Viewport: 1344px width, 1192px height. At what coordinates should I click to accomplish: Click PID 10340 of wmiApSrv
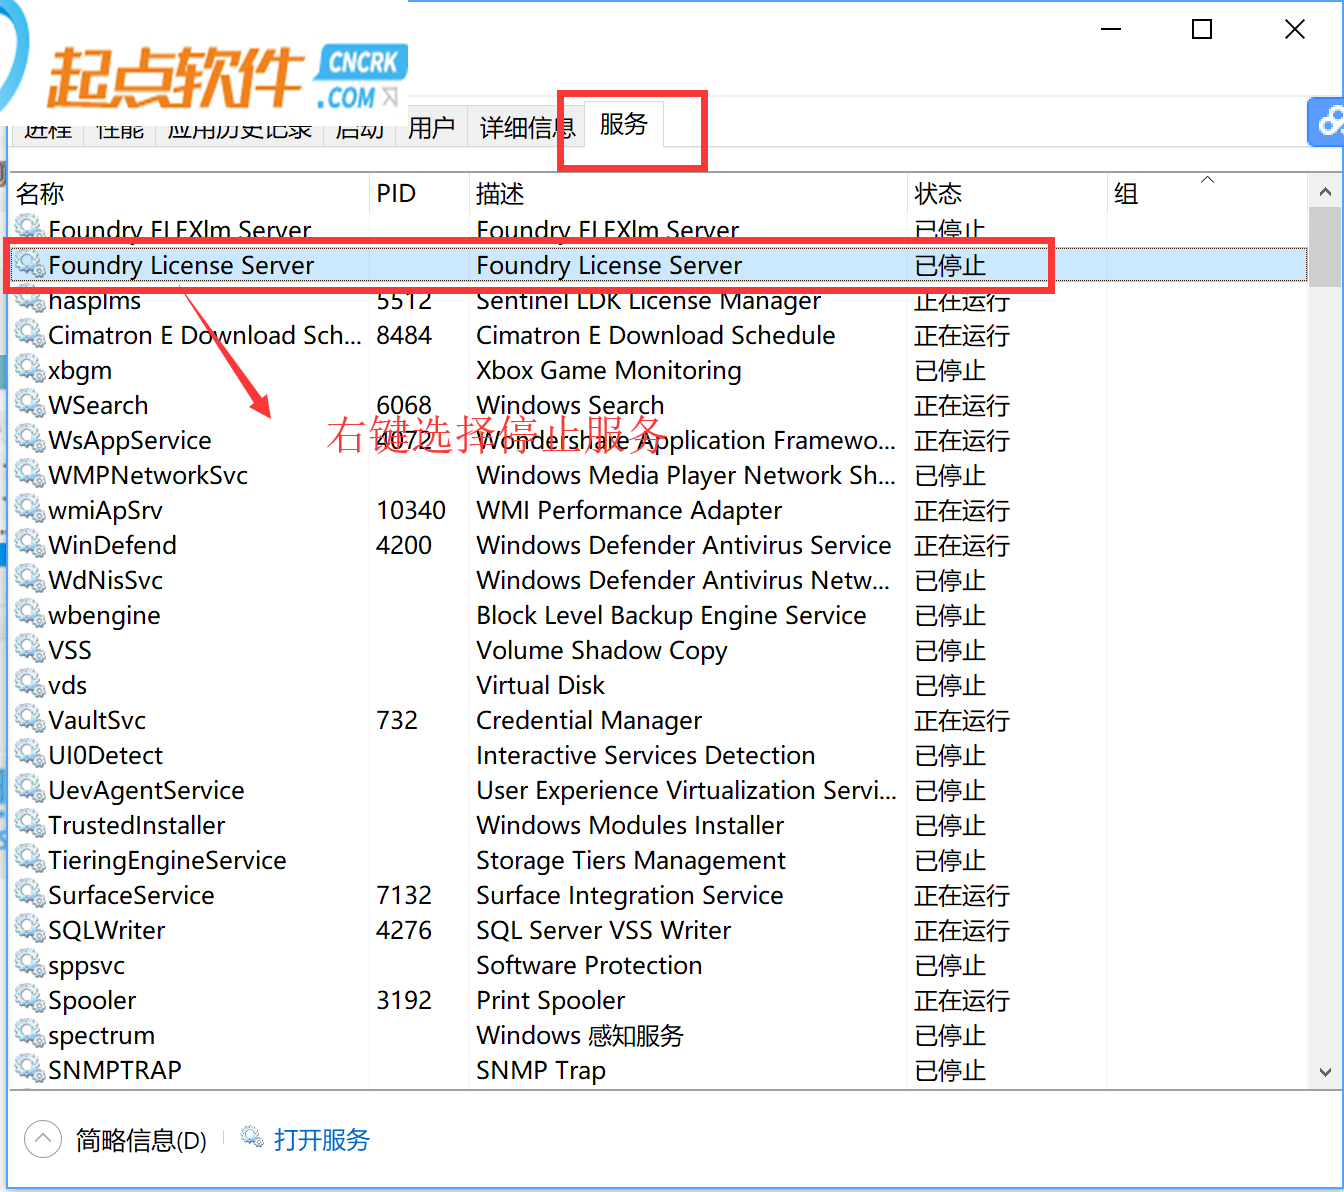411,510
